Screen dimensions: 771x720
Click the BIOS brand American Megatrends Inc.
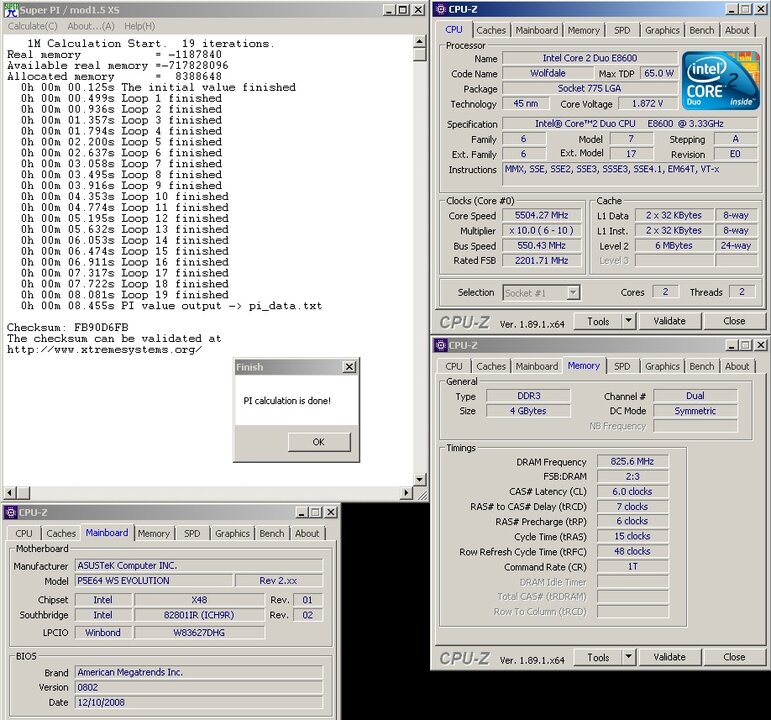tap(199, 672)
